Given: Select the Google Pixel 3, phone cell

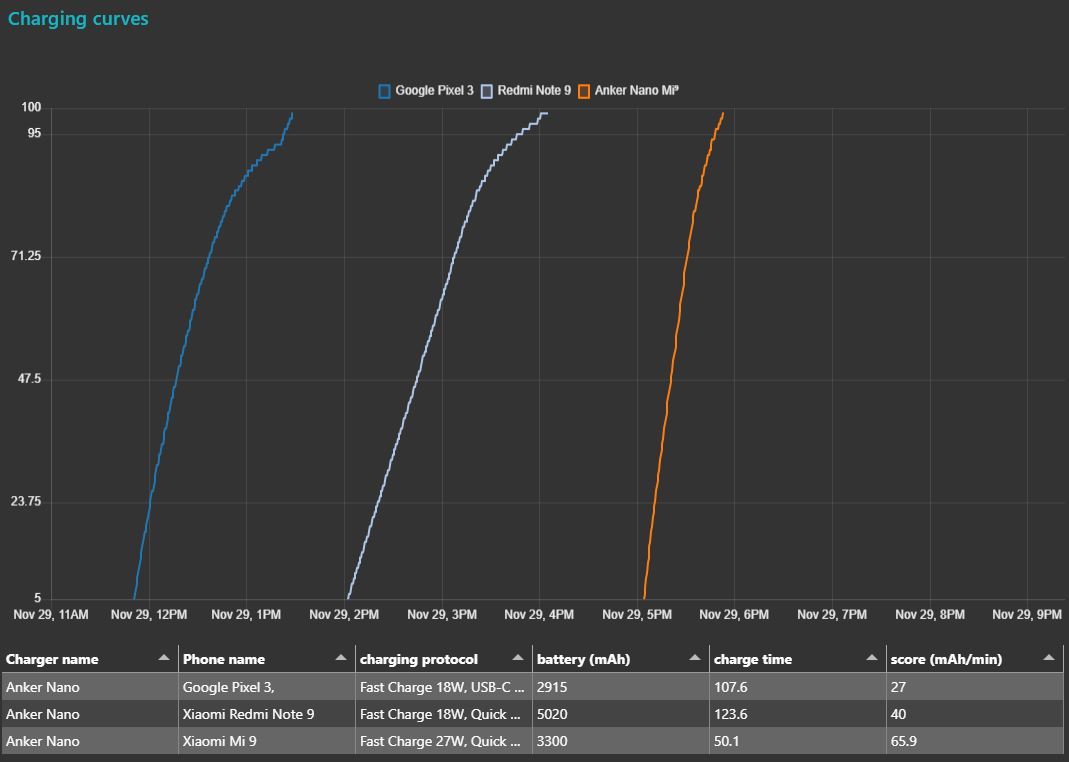Looking at the screenshot, I should 267,687.
